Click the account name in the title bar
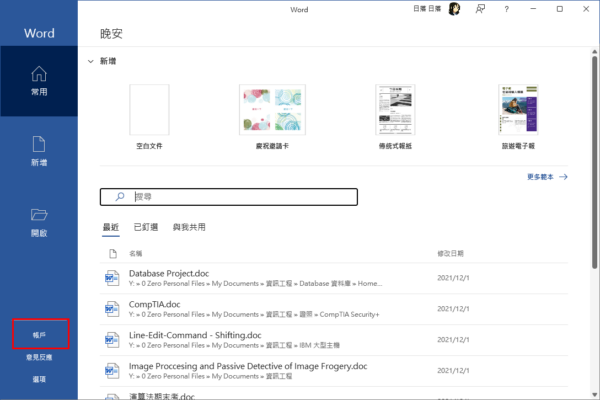 pyautogui.click(x=427, y=9)
